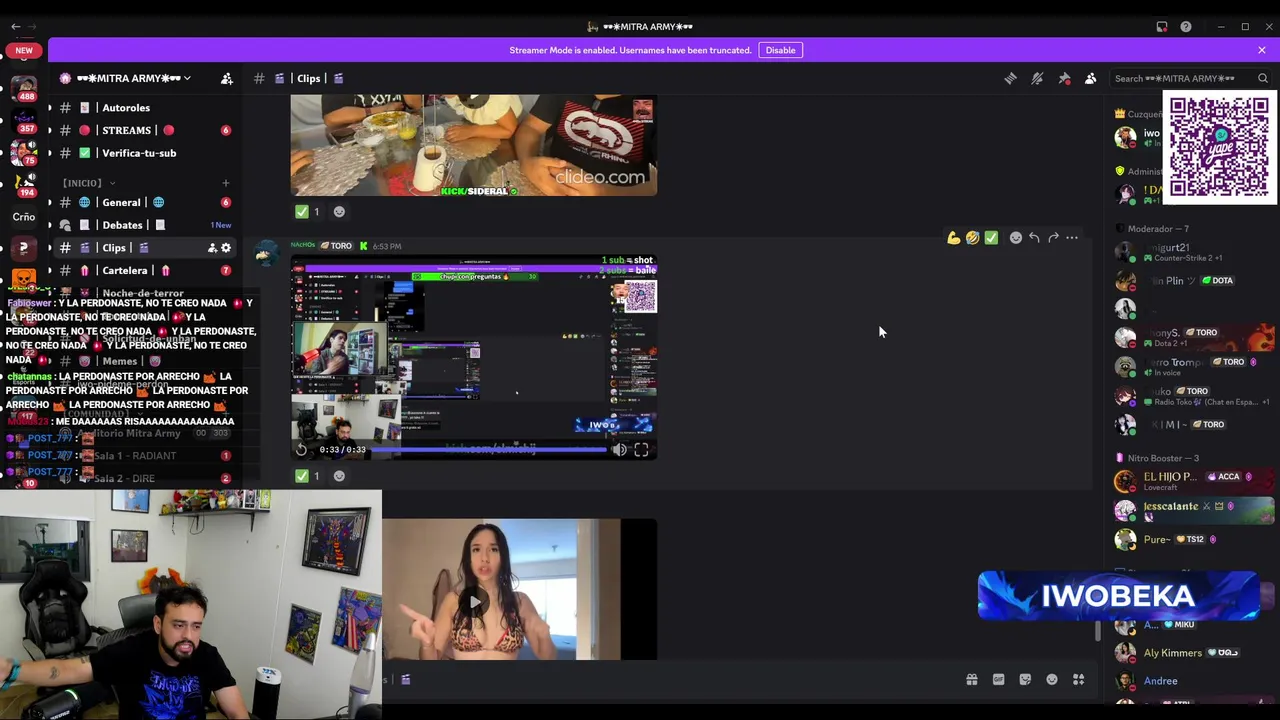Open the Crño server in server list
This screenshot has width=1280, height=720.
(24, 216)
